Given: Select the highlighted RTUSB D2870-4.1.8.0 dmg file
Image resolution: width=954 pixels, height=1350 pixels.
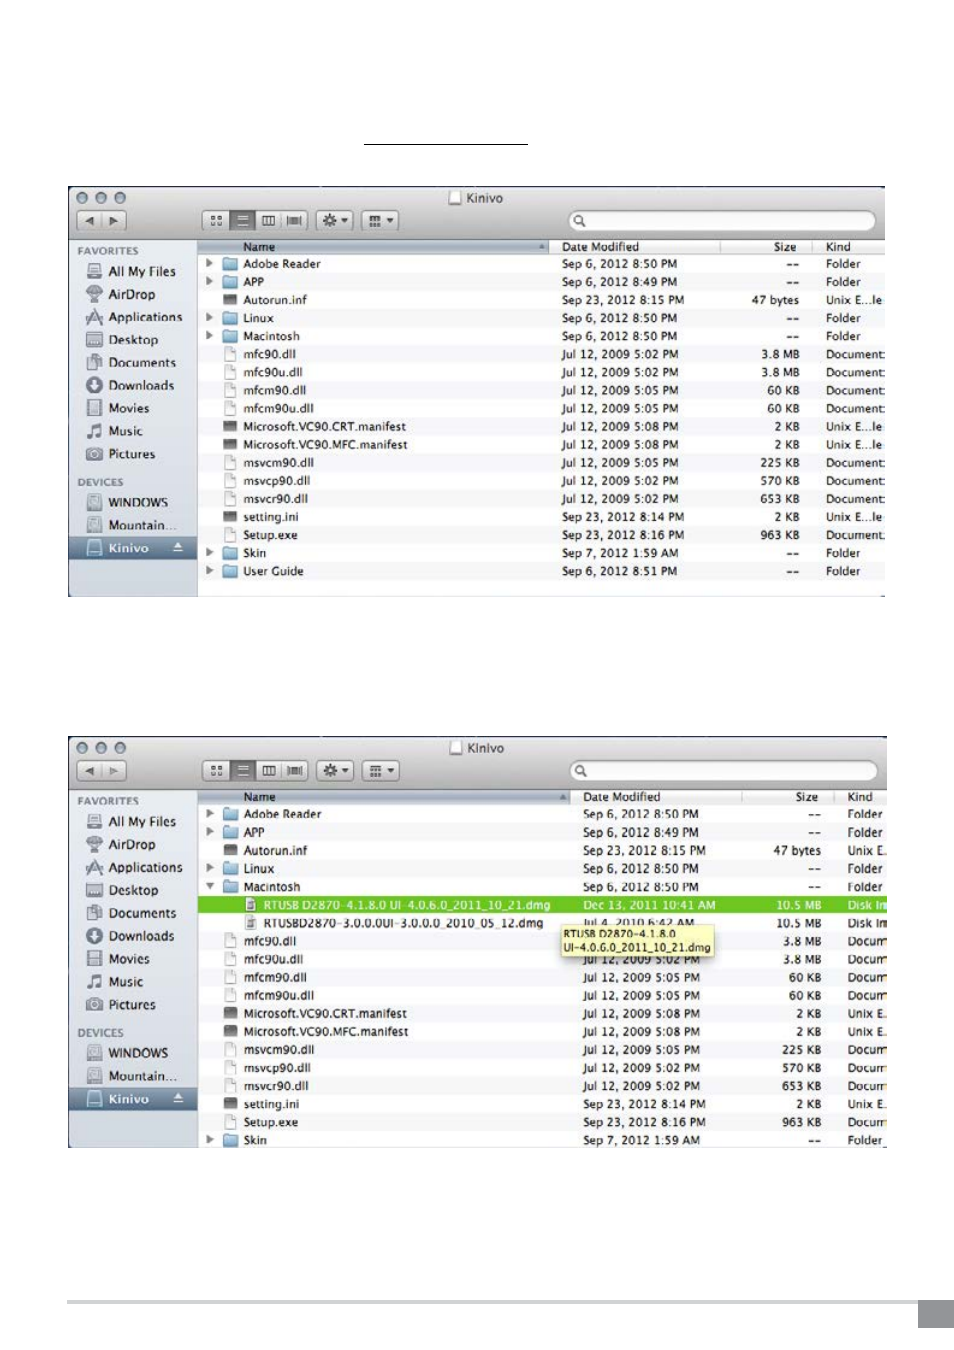Looking at the screenshot, I should click(x=406, y=905).
